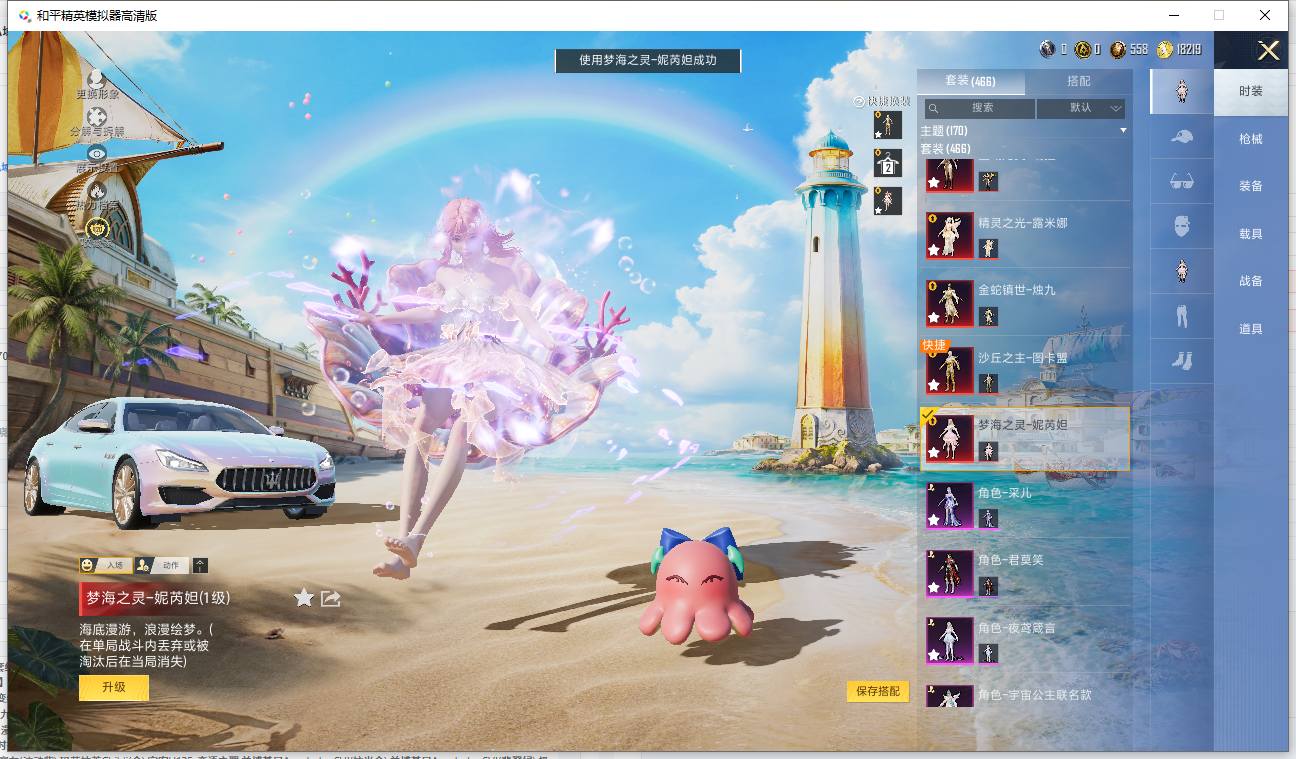Toggle the 展示设置 eye visibility icon

coord(97,153)
